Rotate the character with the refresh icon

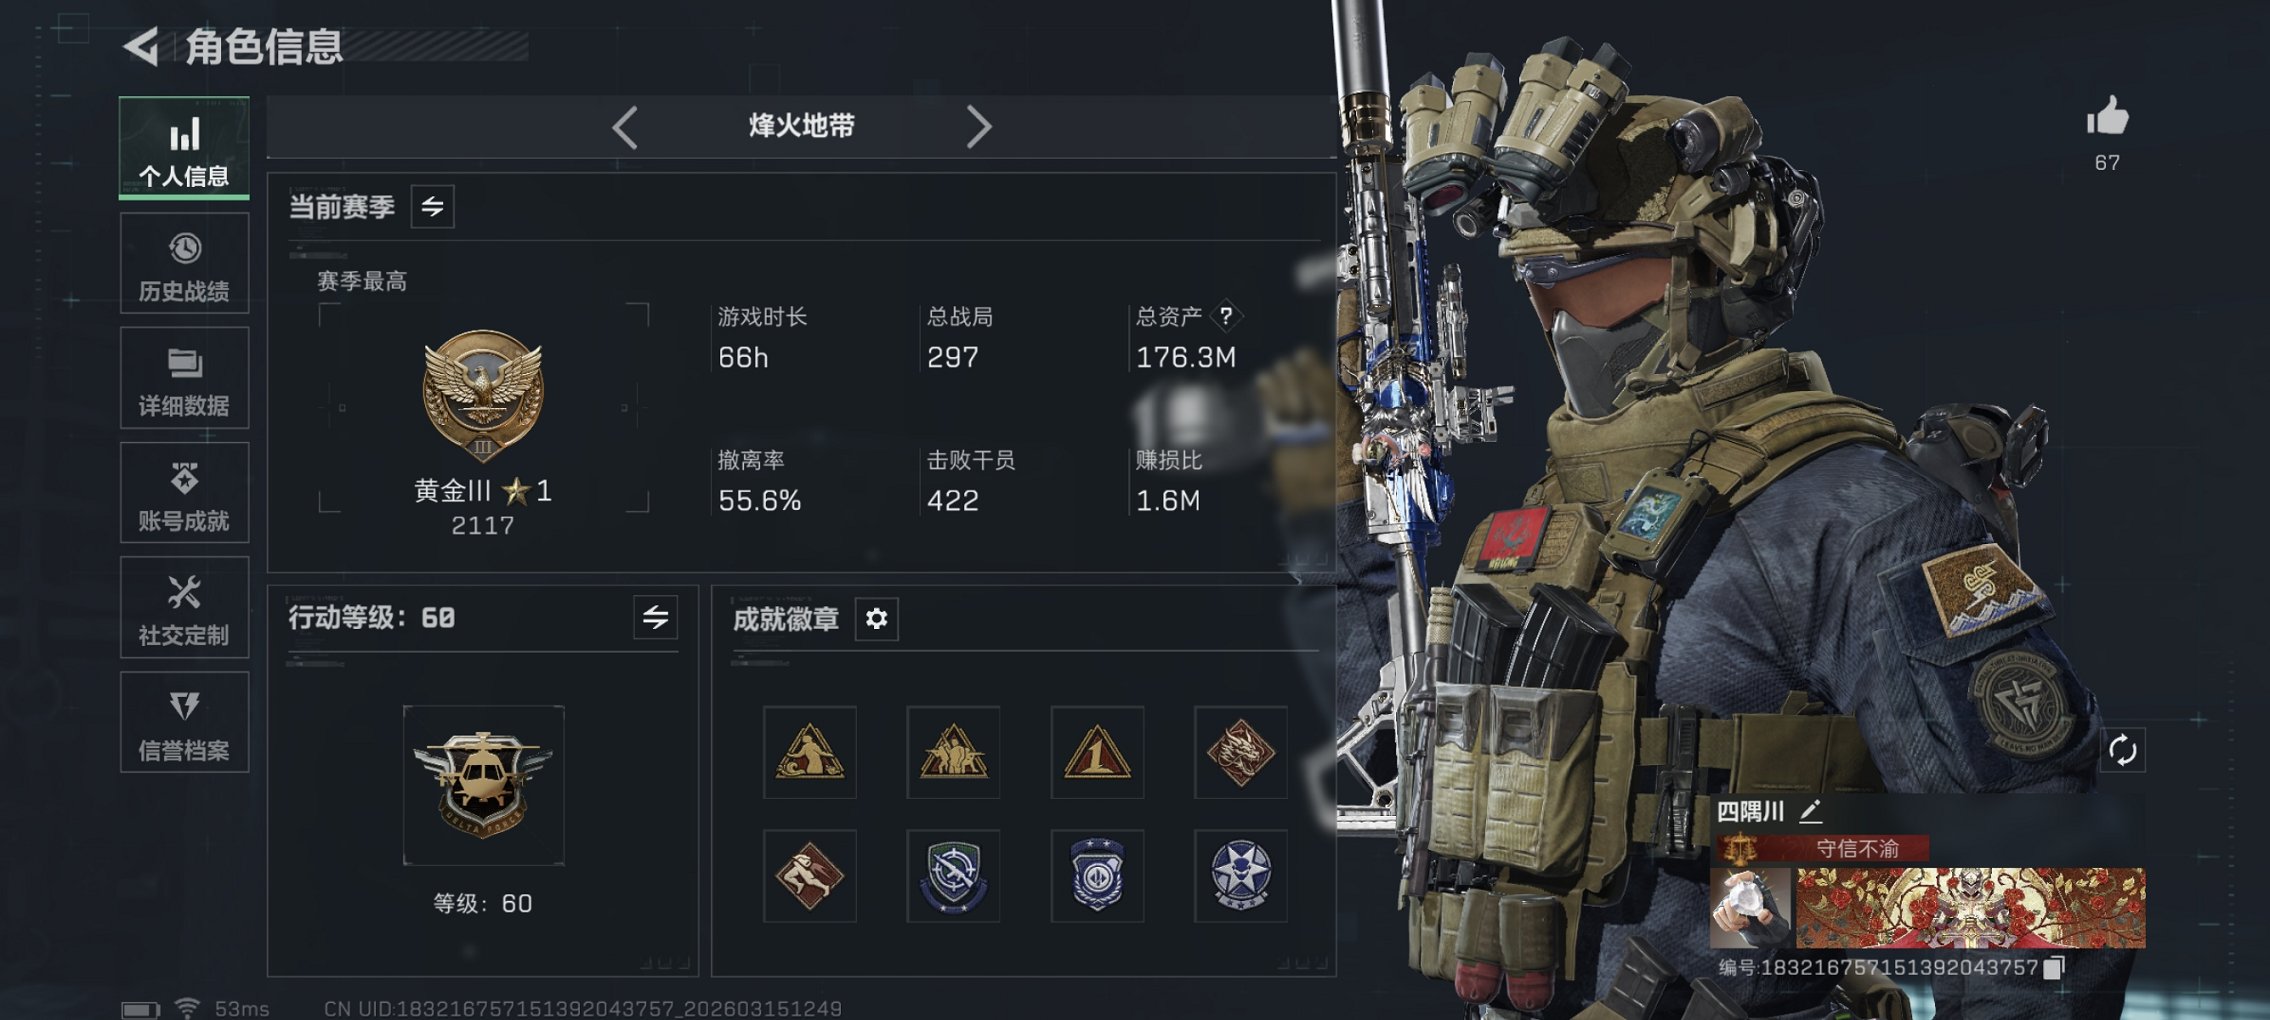pos(2122,750)
